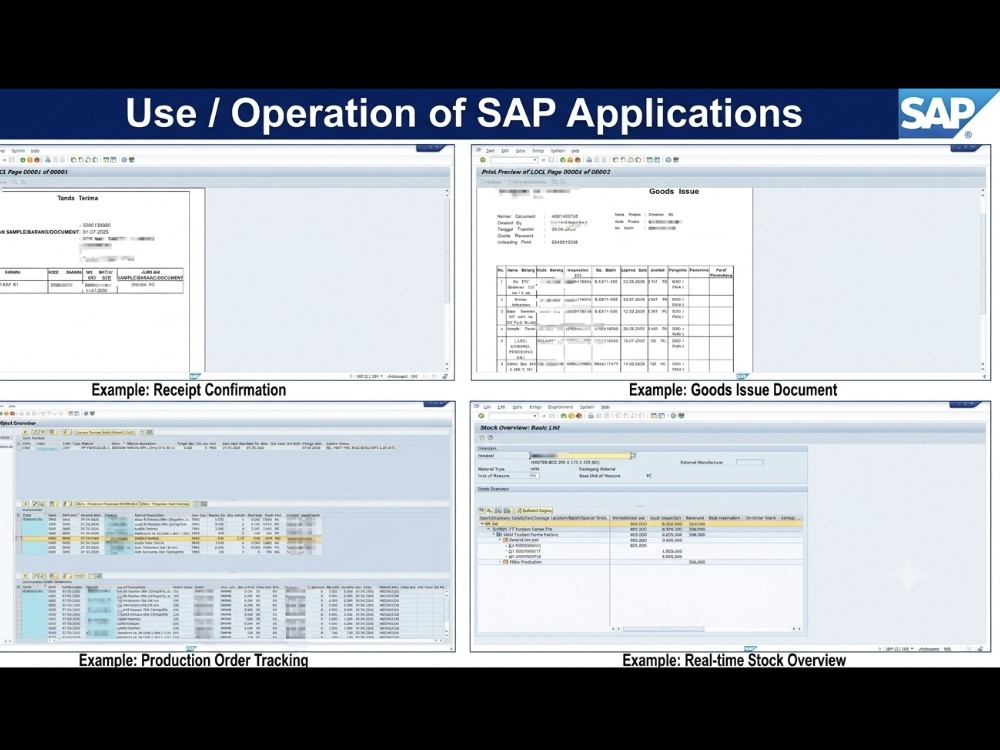Click yellow text button in top Production Order toolbar
1000x750 pixels.
pos(105,432)
